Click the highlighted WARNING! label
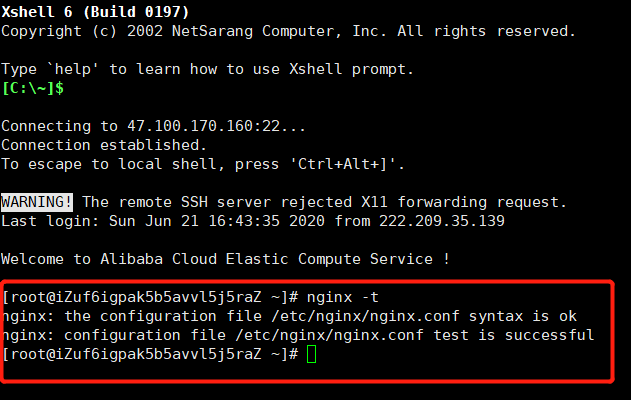 tap(37, 202)
